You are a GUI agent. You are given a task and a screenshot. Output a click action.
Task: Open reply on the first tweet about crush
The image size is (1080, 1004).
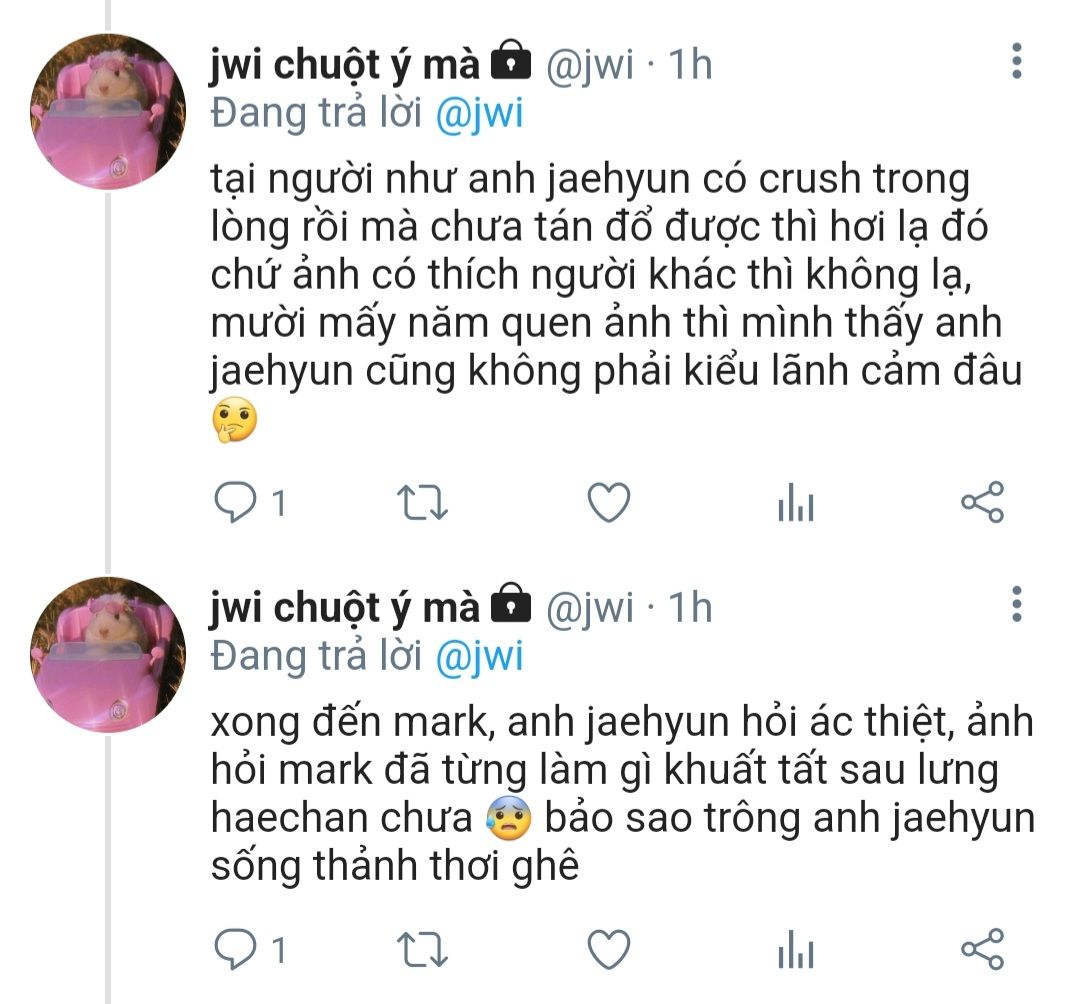click(236, 503)
